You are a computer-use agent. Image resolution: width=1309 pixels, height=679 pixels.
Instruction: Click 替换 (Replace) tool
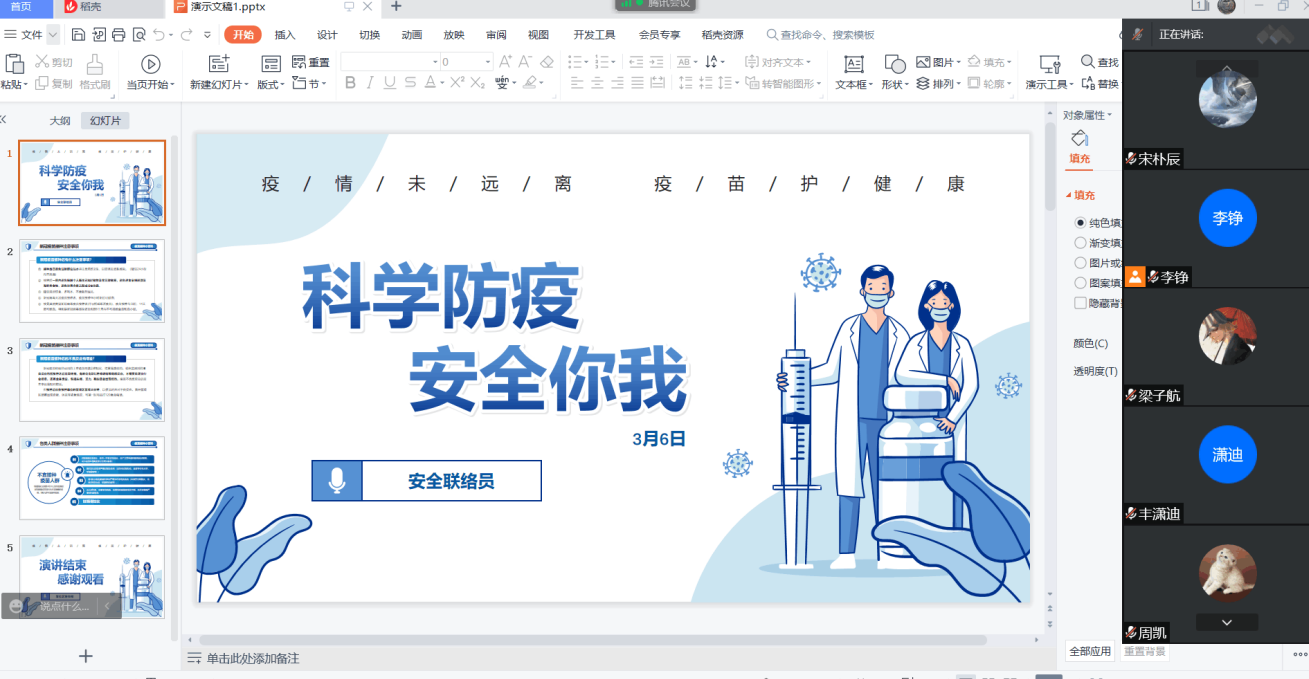(1100, 84)
